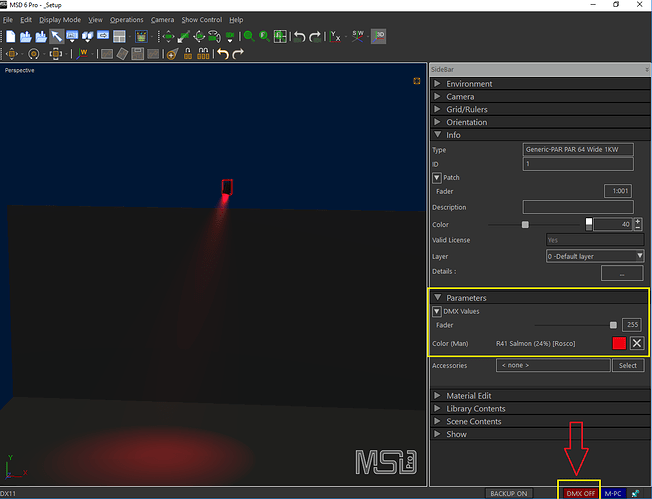Select the green camera orbit tool
652x499 pixels.
pyautogui.click(x=199, y=37)
